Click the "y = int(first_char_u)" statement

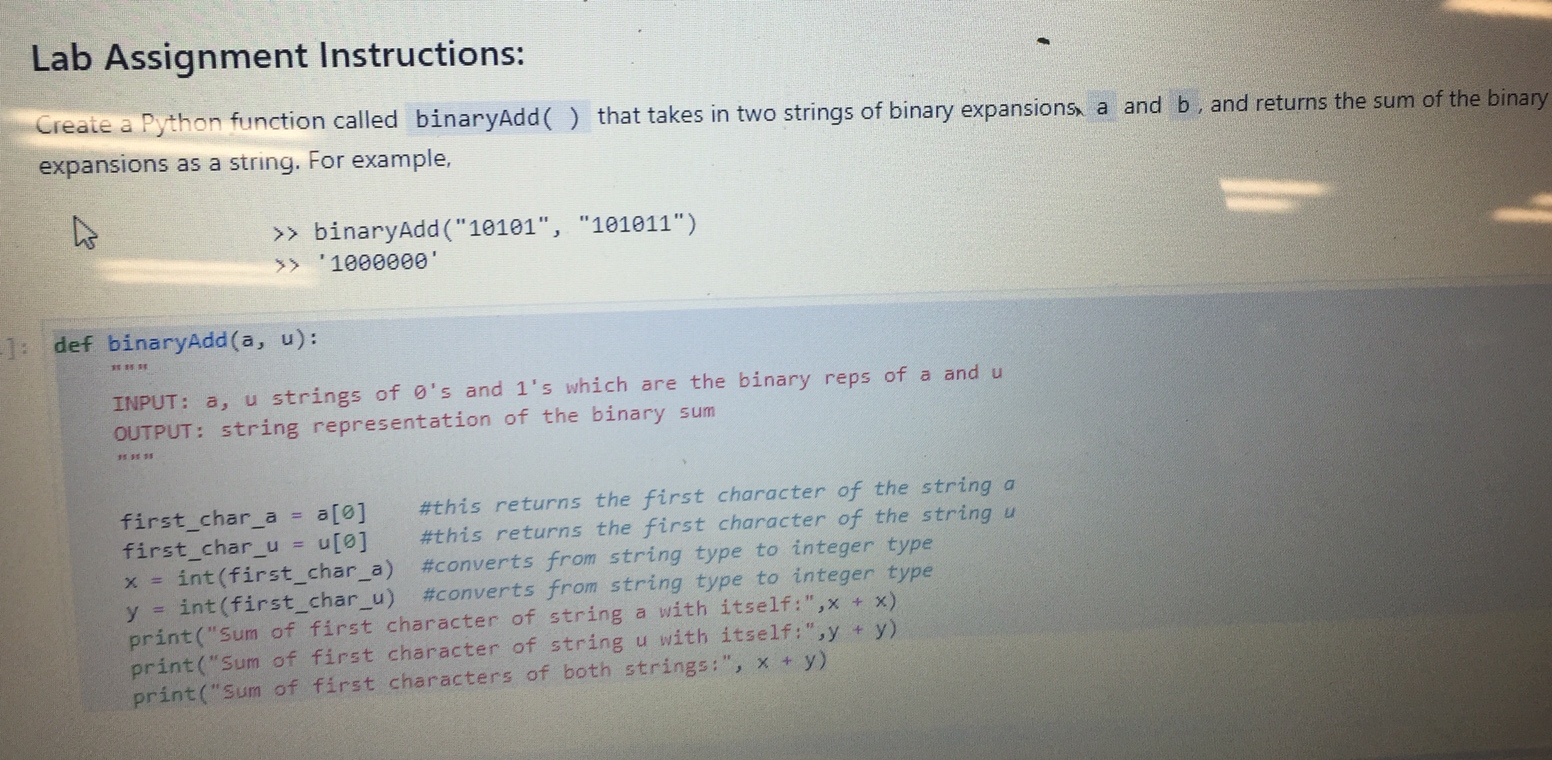(x=262, y=604)
